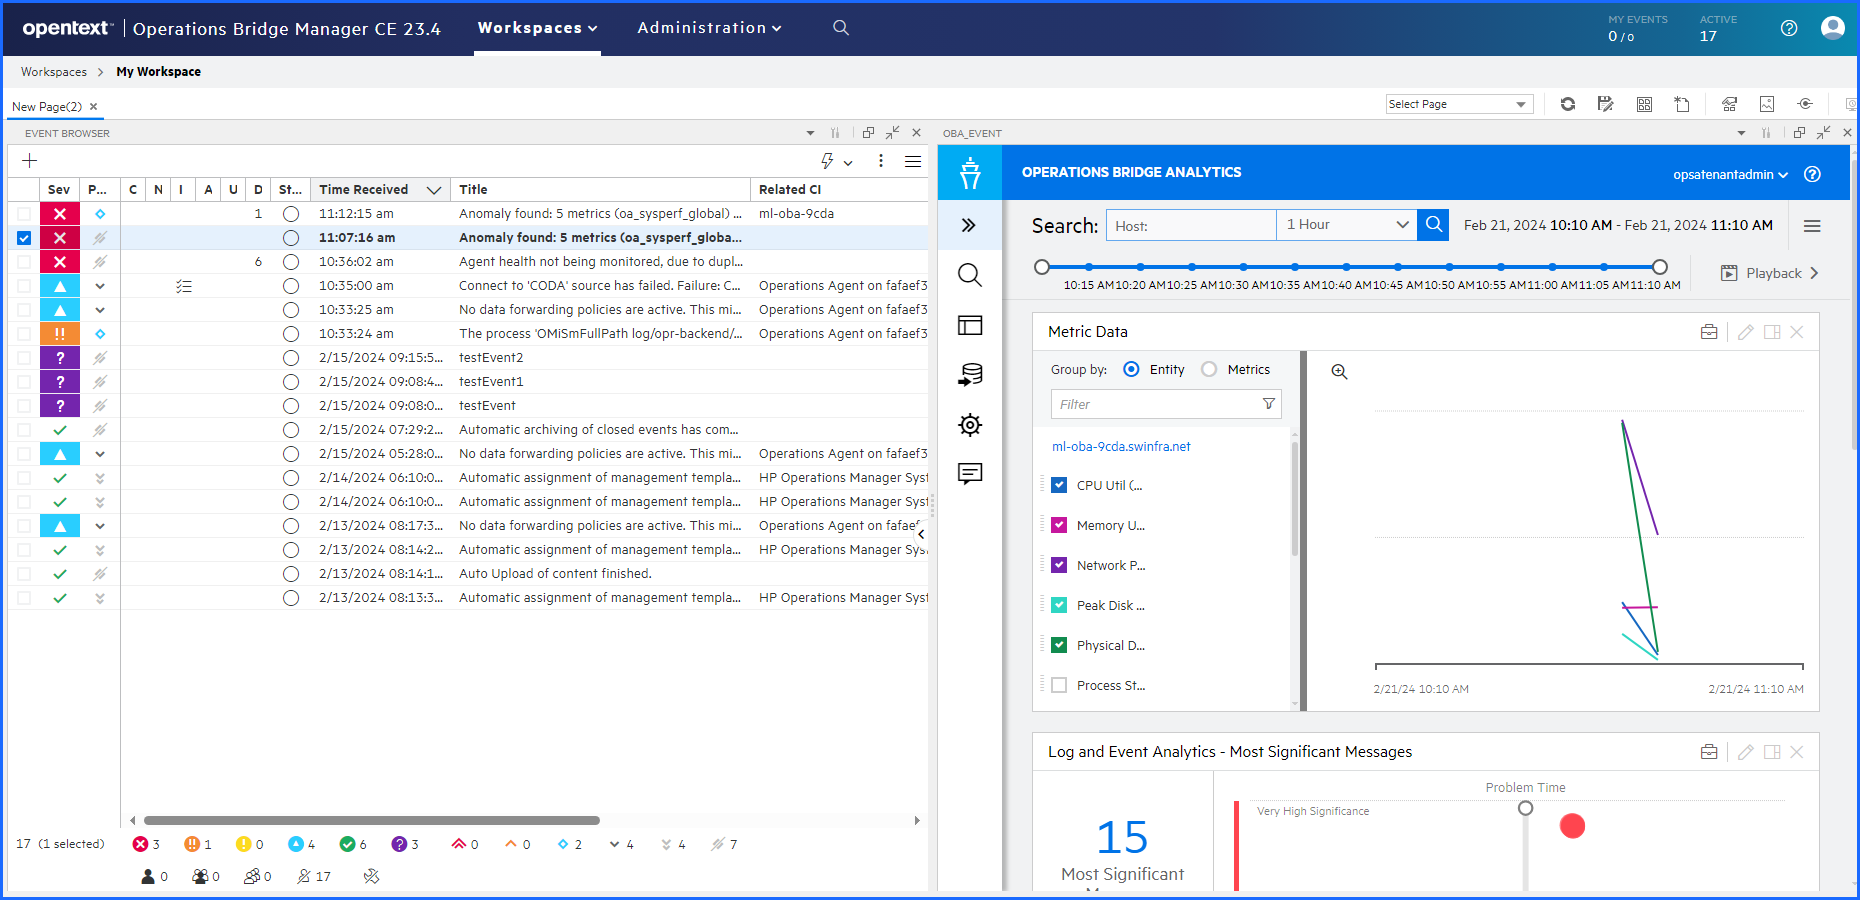The height and width of the screenshot is (900, 1860).
Task: Open data sources icon in OBA sidebar
Action: pyautogui.click(x=969, y=375)
